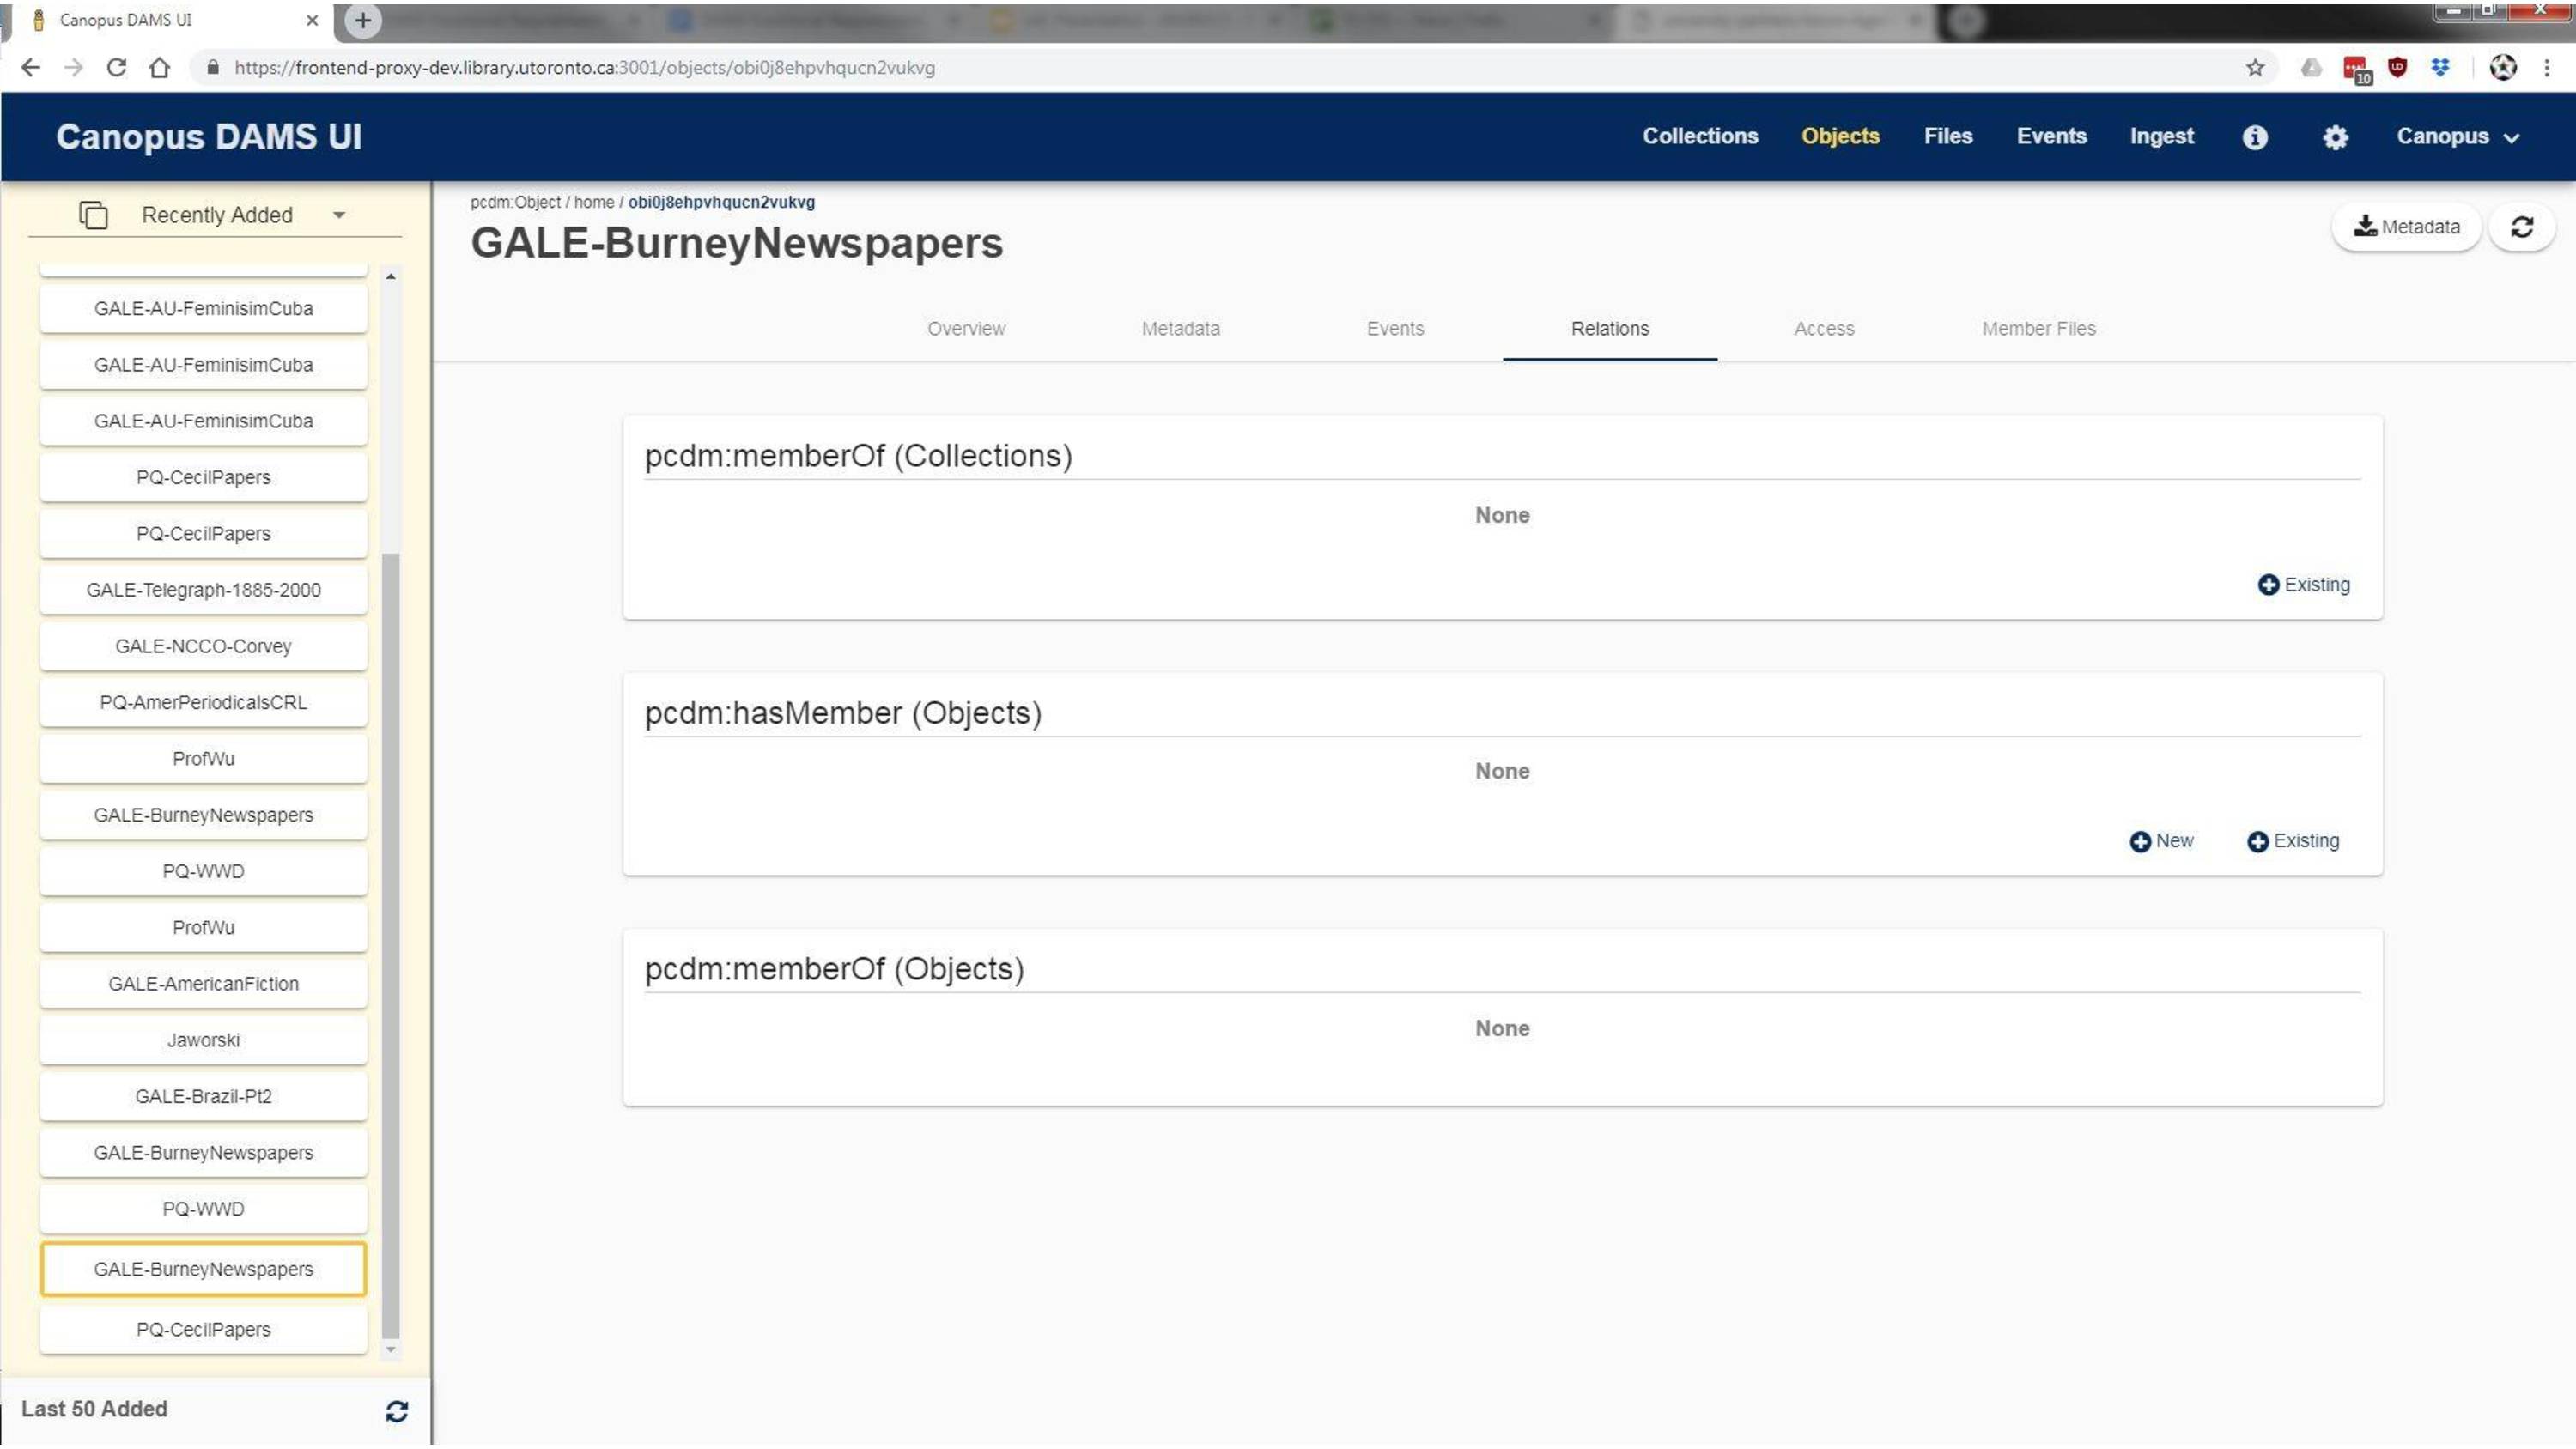Select highlighted GALE-BurneyNewspapers sidebar item
Screen dimensions: 2576x1449
tap(203, 1269)
